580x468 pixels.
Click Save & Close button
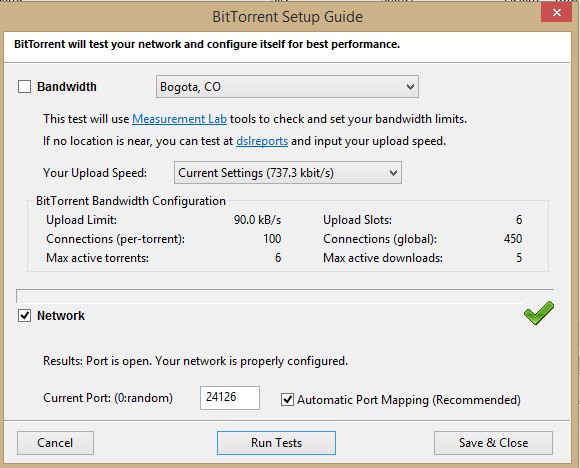[x=493, y=443]
